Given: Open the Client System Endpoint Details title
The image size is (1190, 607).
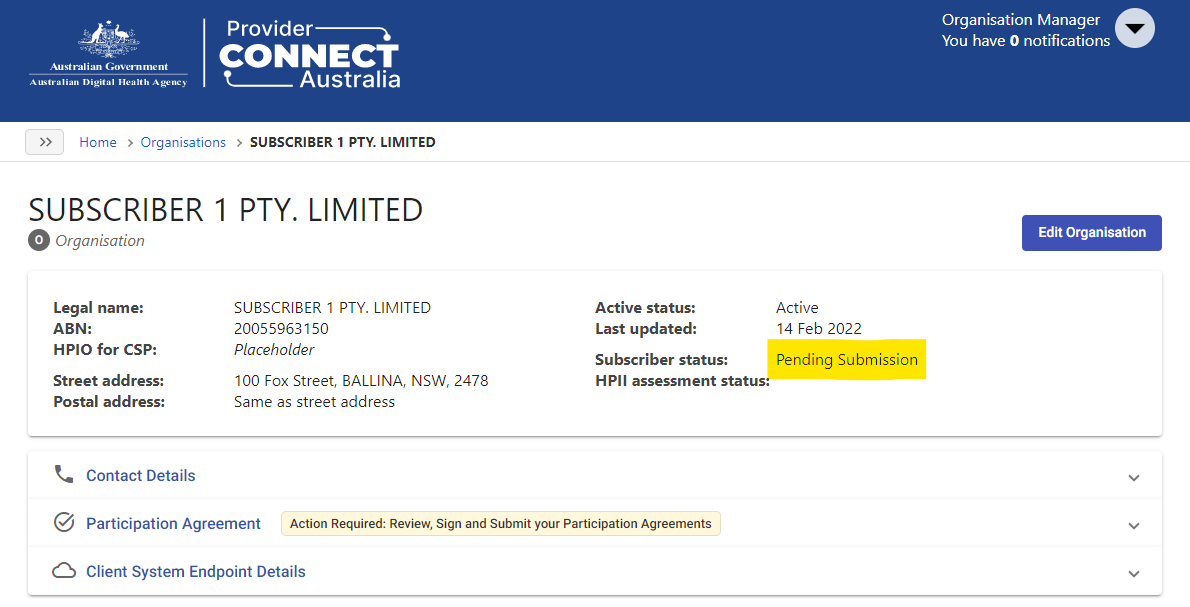Looking at the screenshot, I should [x=196, y=572].
